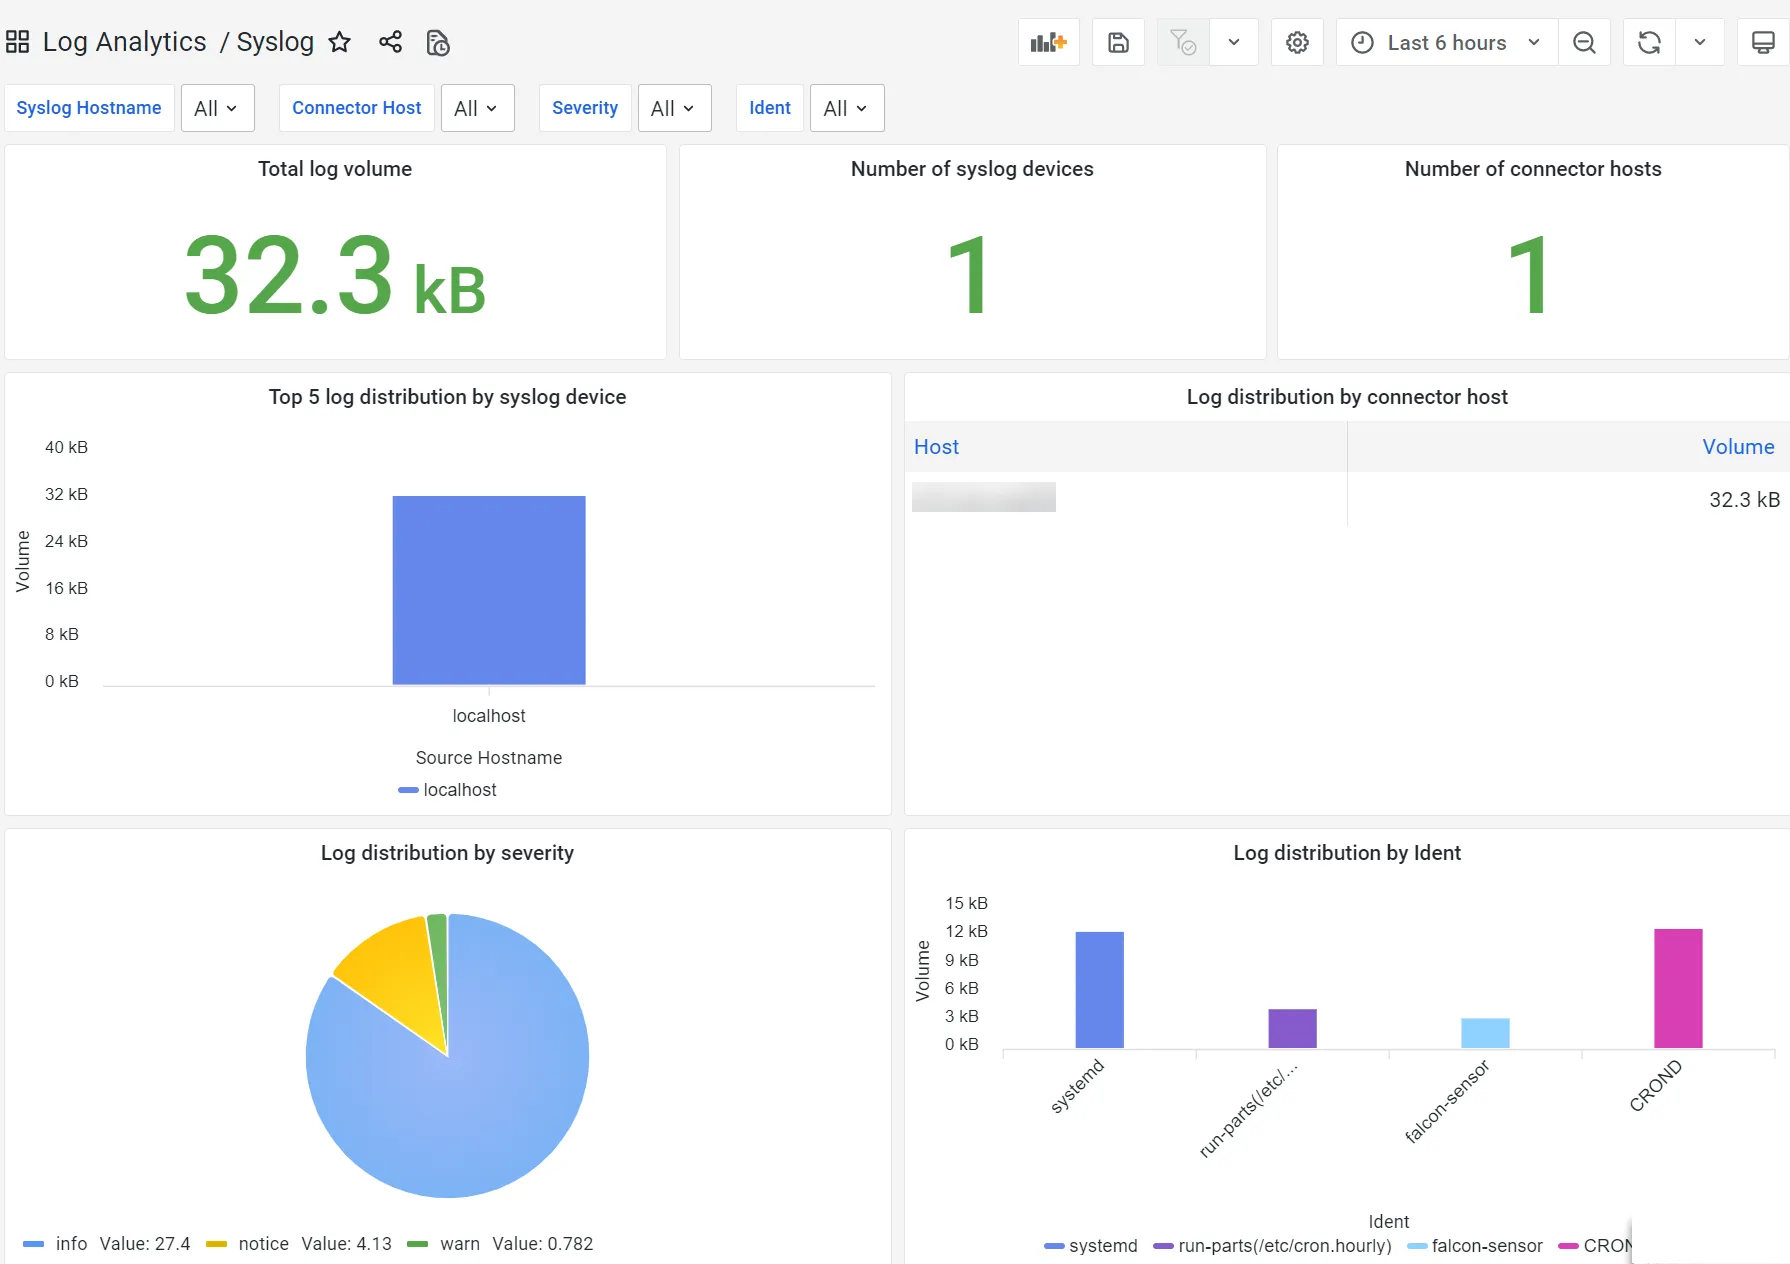The width and height of the screenshot is (1790, 1264).
Task: Open dashboard settings with the gear icon
Action: point(1297,42)
